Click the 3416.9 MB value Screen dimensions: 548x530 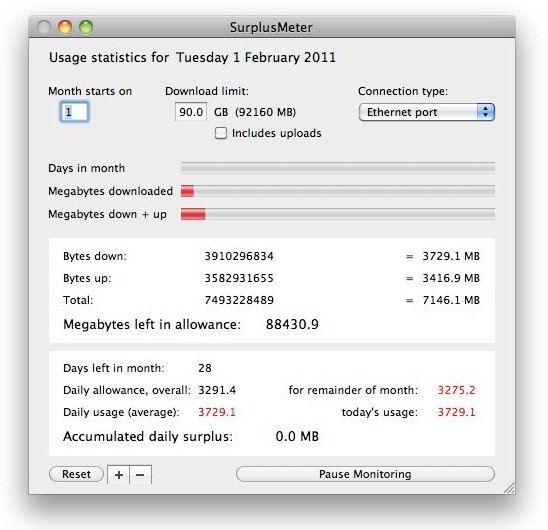pyautogui.click(x=451, y=278)
